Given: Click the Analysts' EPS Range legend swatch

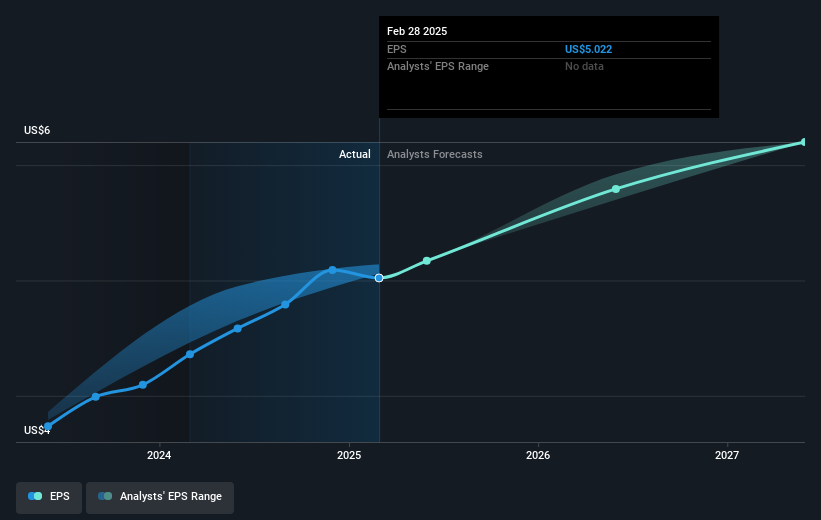Looking at the screenshot, I should 105,496.
